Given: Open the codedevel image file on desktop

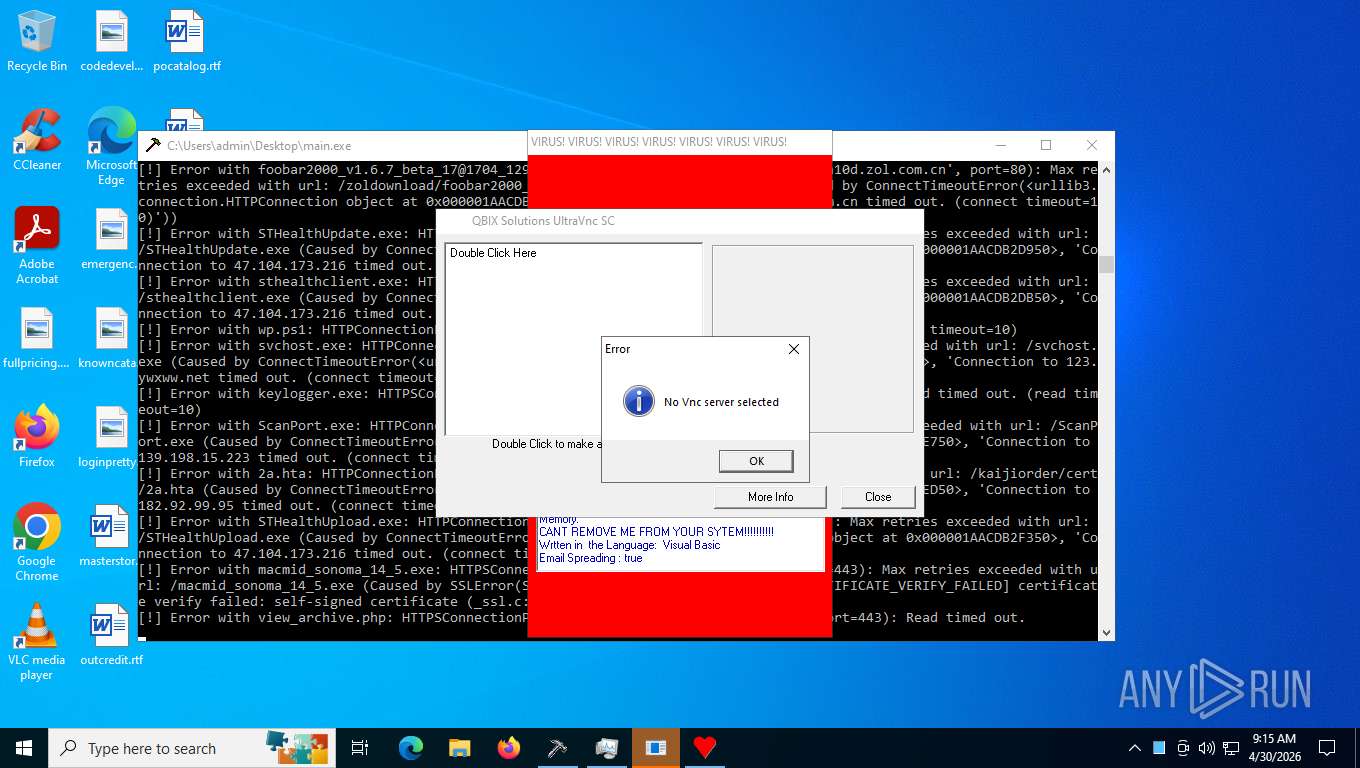Looking at the screenshot, I should [x=111, y=41].
